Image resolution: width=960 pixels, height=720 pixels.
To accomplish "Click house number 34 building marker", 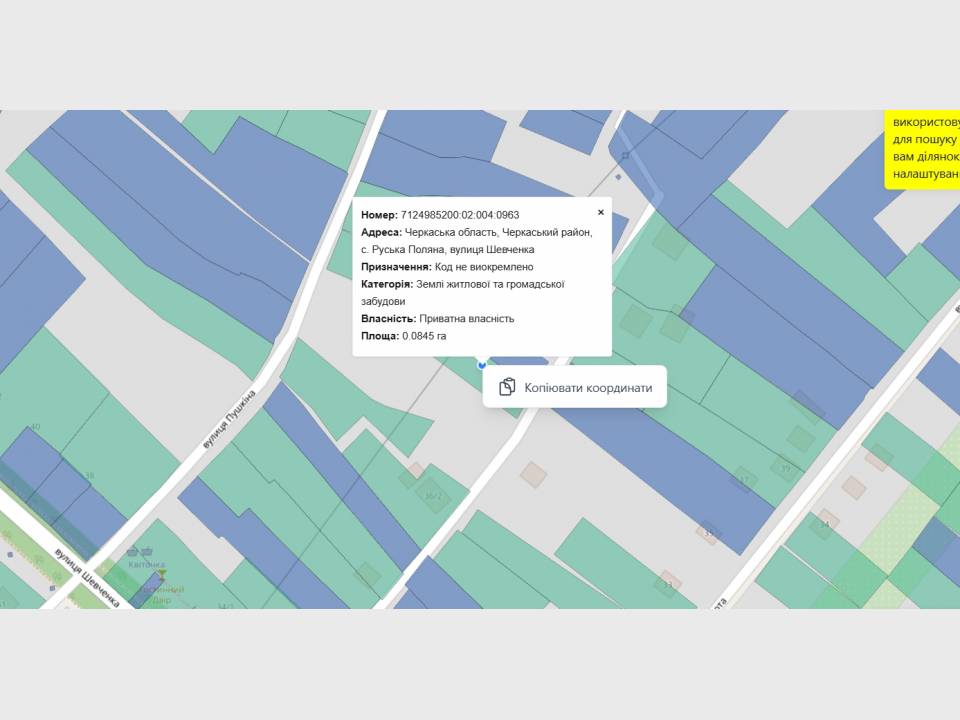I will click(824, 524).
